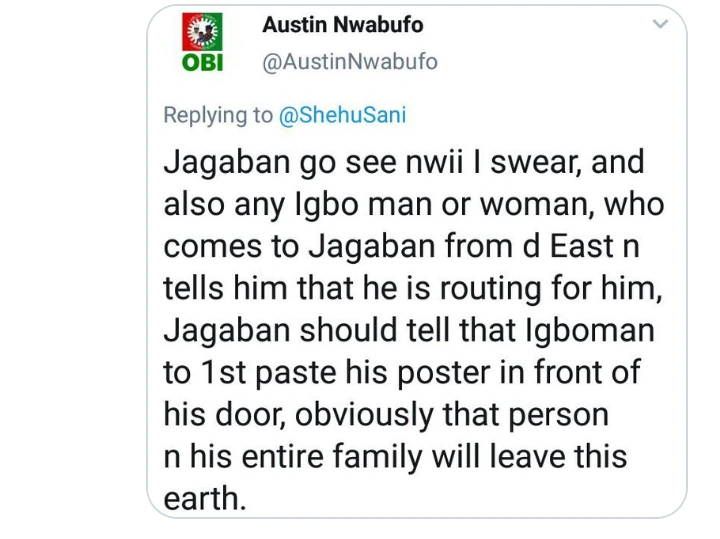The height and width of the screenshot is (539, 720).
Task: Click the final word "earth."
Action: 204,498
